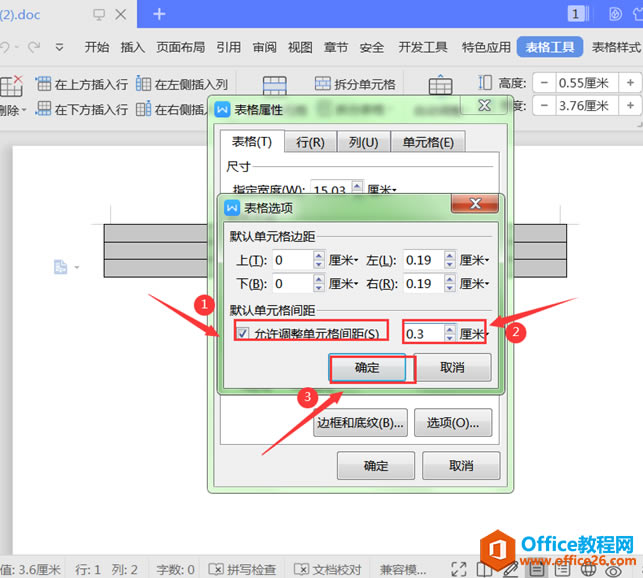Open the Insert ribbon tab
The width and height of the screenshot is (643, 578).
coord(132,47)
